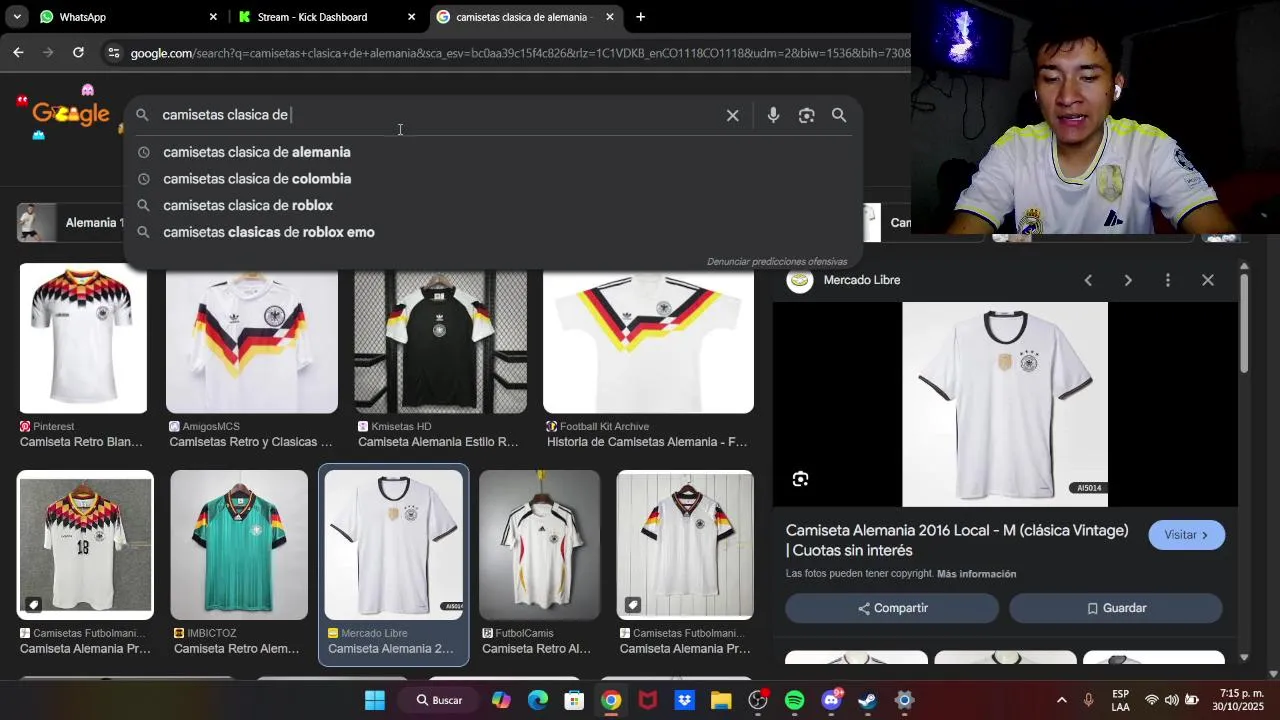This screenshot has width=1280, height=720.
Task: Click the browser address bar URL
Action: point(520,53)
